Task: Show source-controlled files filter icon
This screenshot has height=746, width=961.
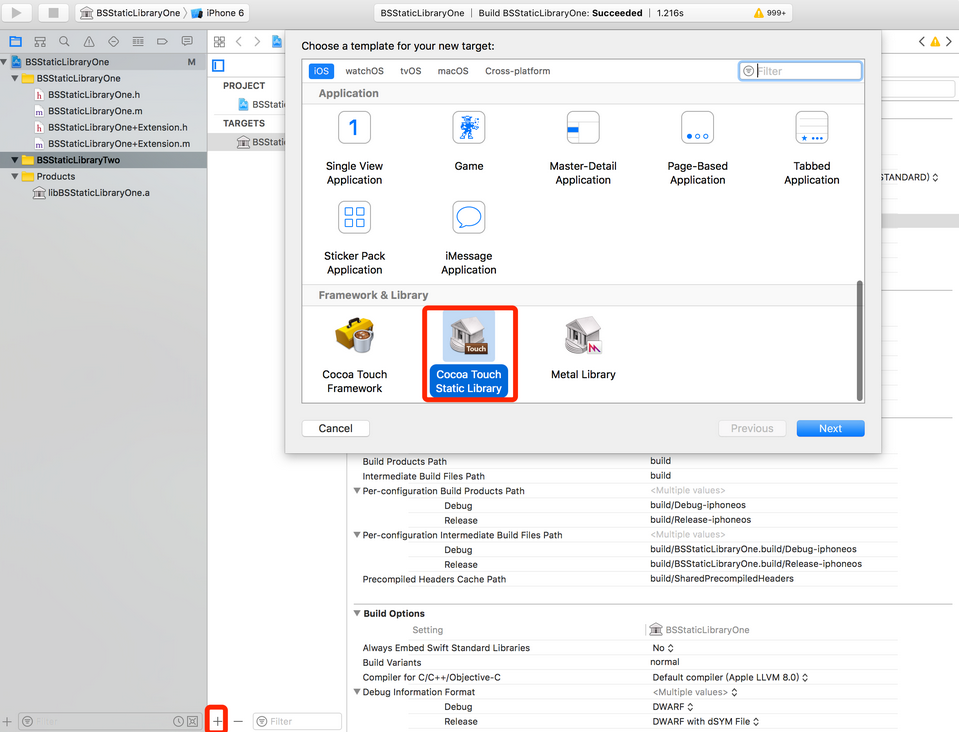Action: click(192, 721)
